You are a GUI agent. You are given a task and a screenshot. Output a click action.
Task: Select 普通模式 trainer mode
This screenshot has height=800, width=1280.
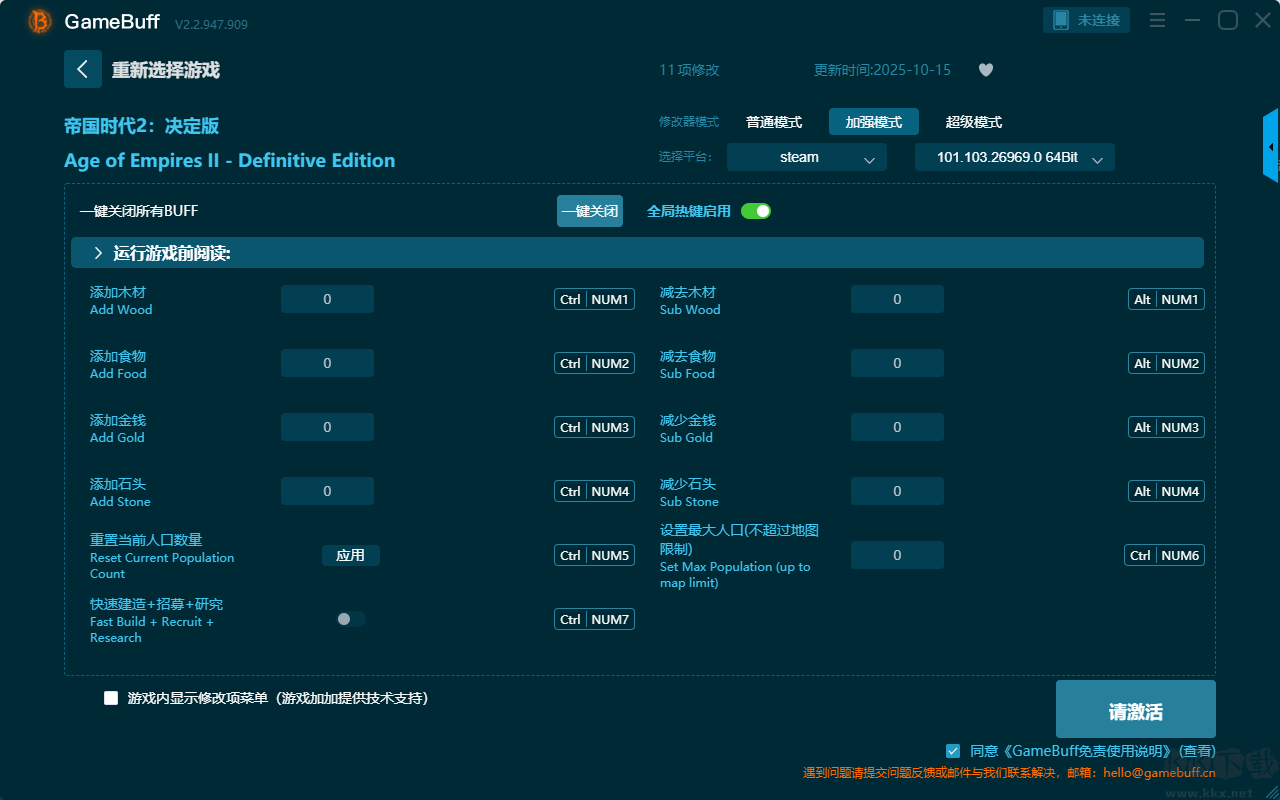774,122
